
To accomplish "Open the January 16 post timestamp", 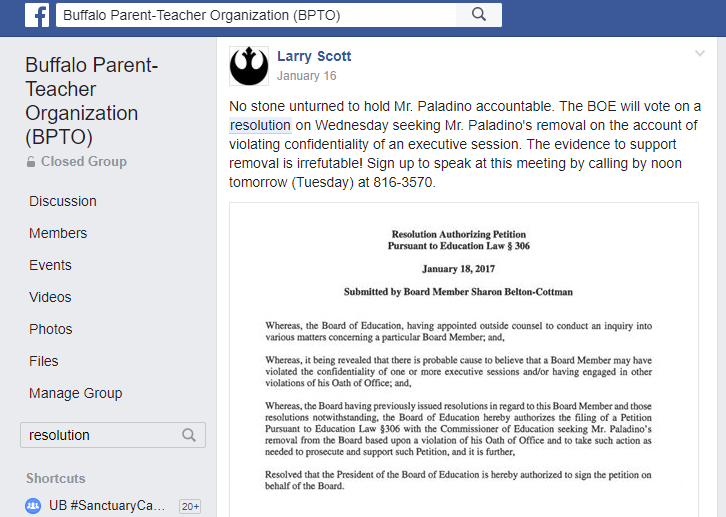I will pos(307,76).
